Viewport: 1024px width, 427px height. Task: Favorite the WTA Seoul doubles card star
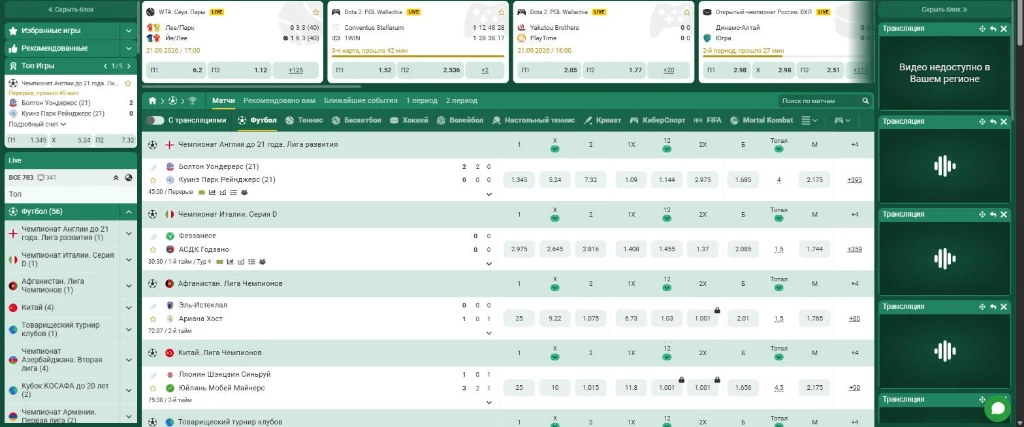(x=316, y=12)
